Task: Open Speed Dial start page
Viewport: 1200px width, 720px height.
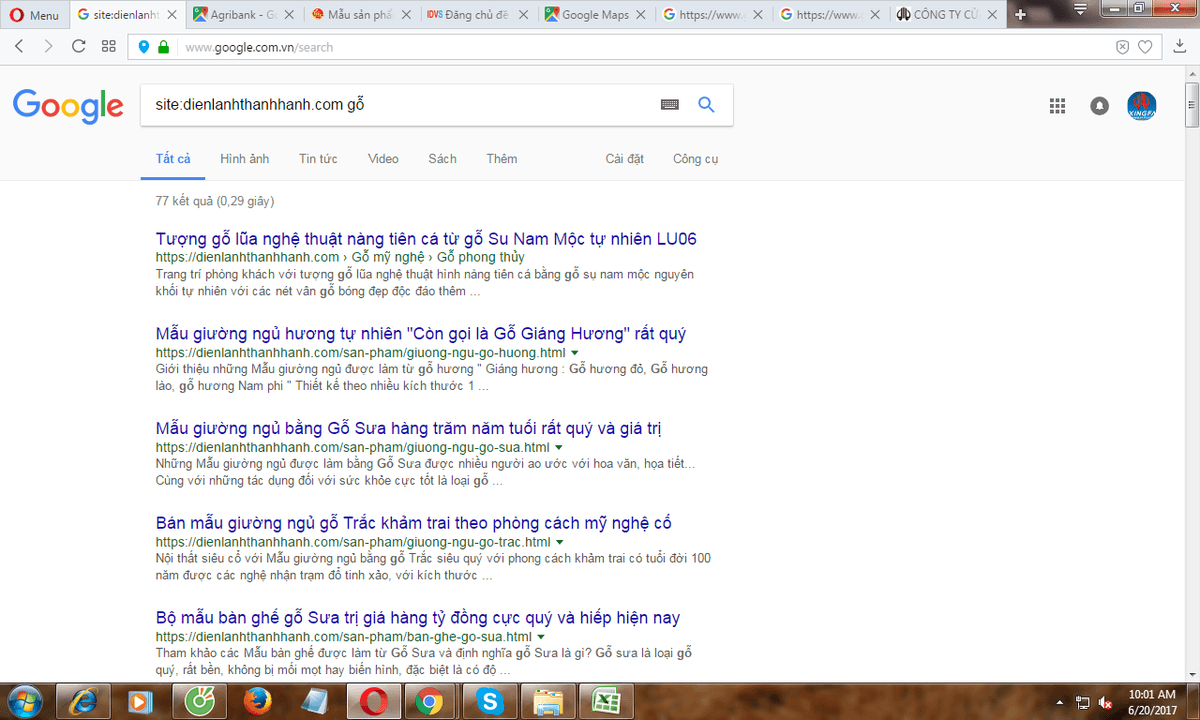Action: click(x=109, y=47)
